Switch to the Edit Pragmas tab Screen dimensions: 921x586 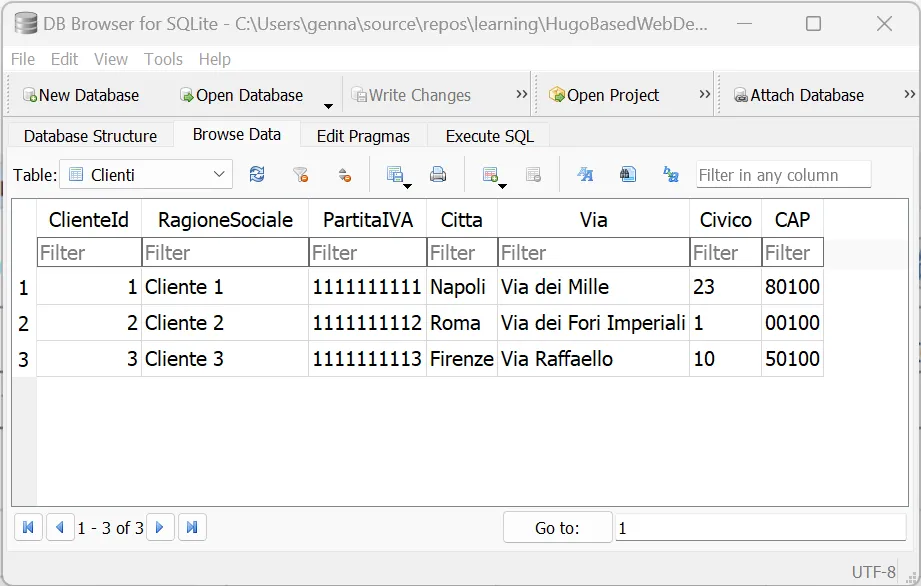pos(363,136)
